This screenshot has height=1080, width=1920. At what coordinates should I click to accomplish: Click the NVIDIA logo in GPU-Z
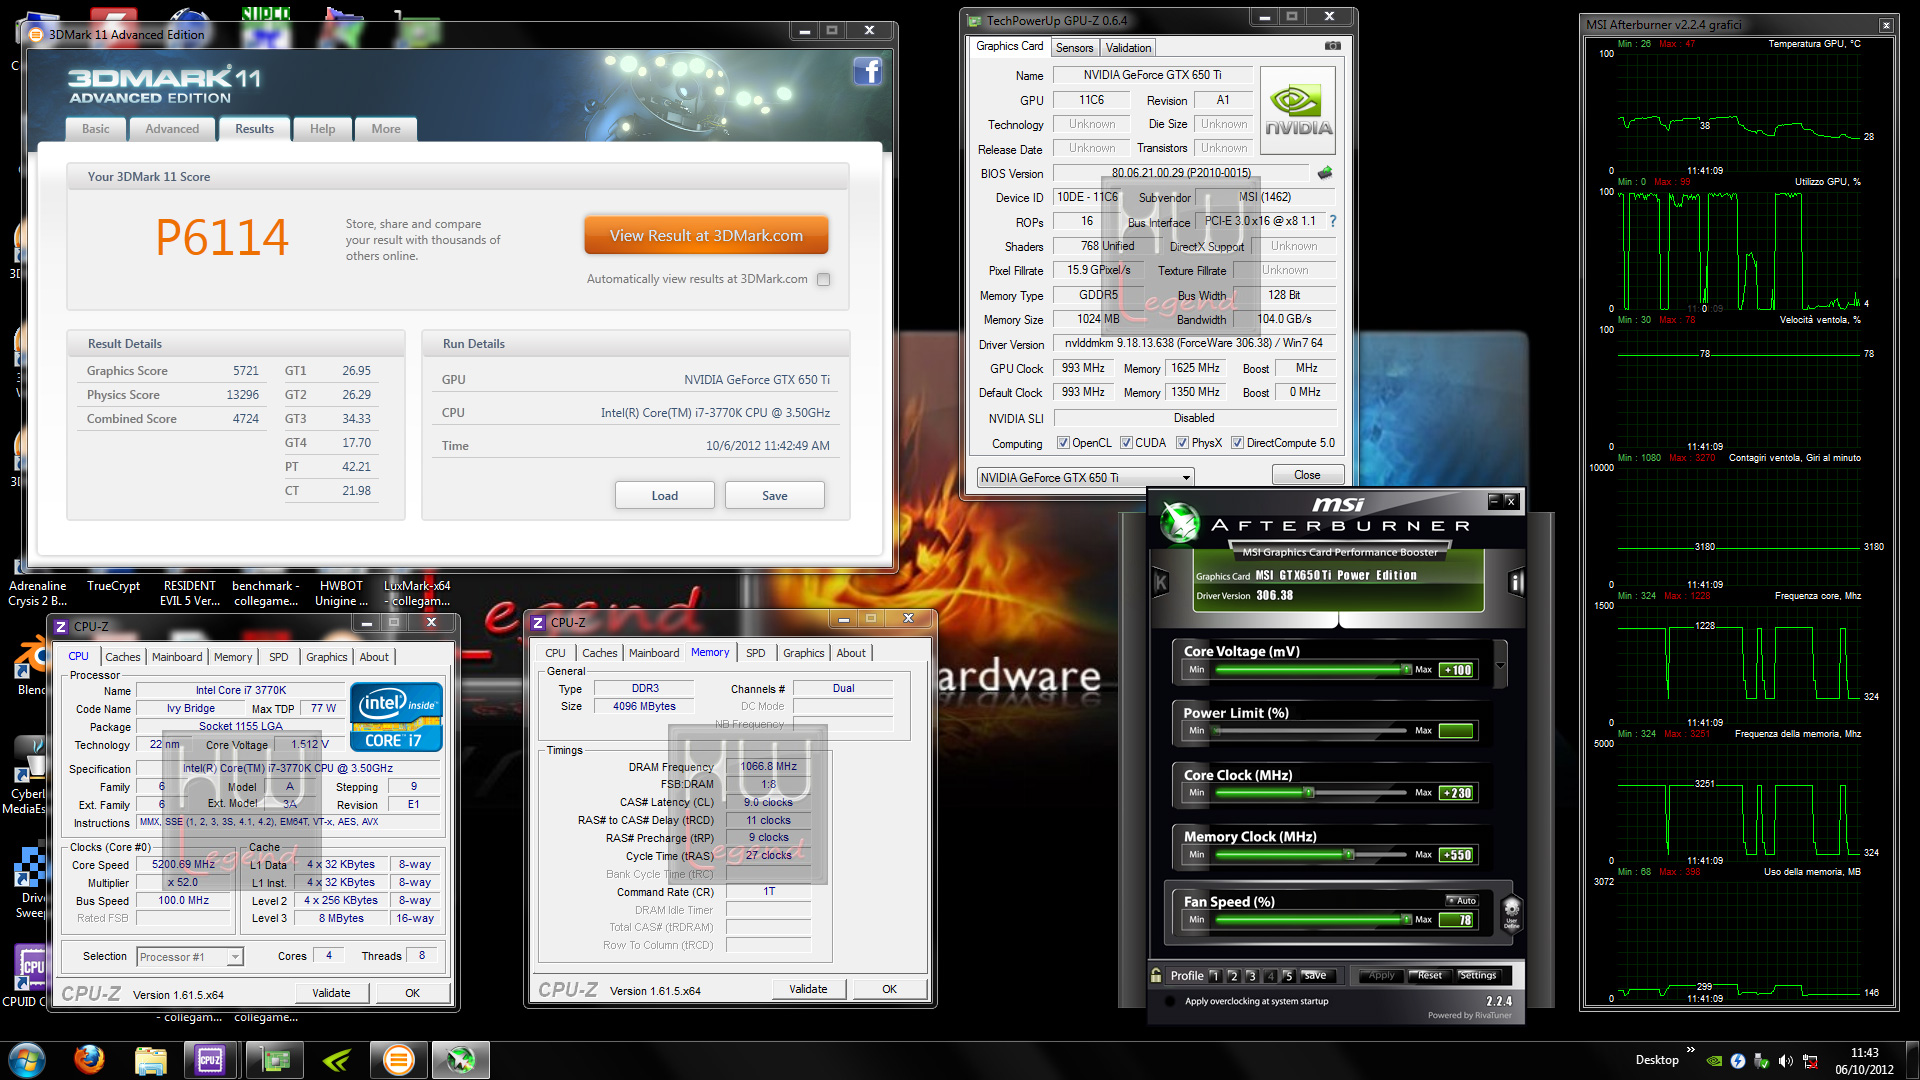[1298, 111]
